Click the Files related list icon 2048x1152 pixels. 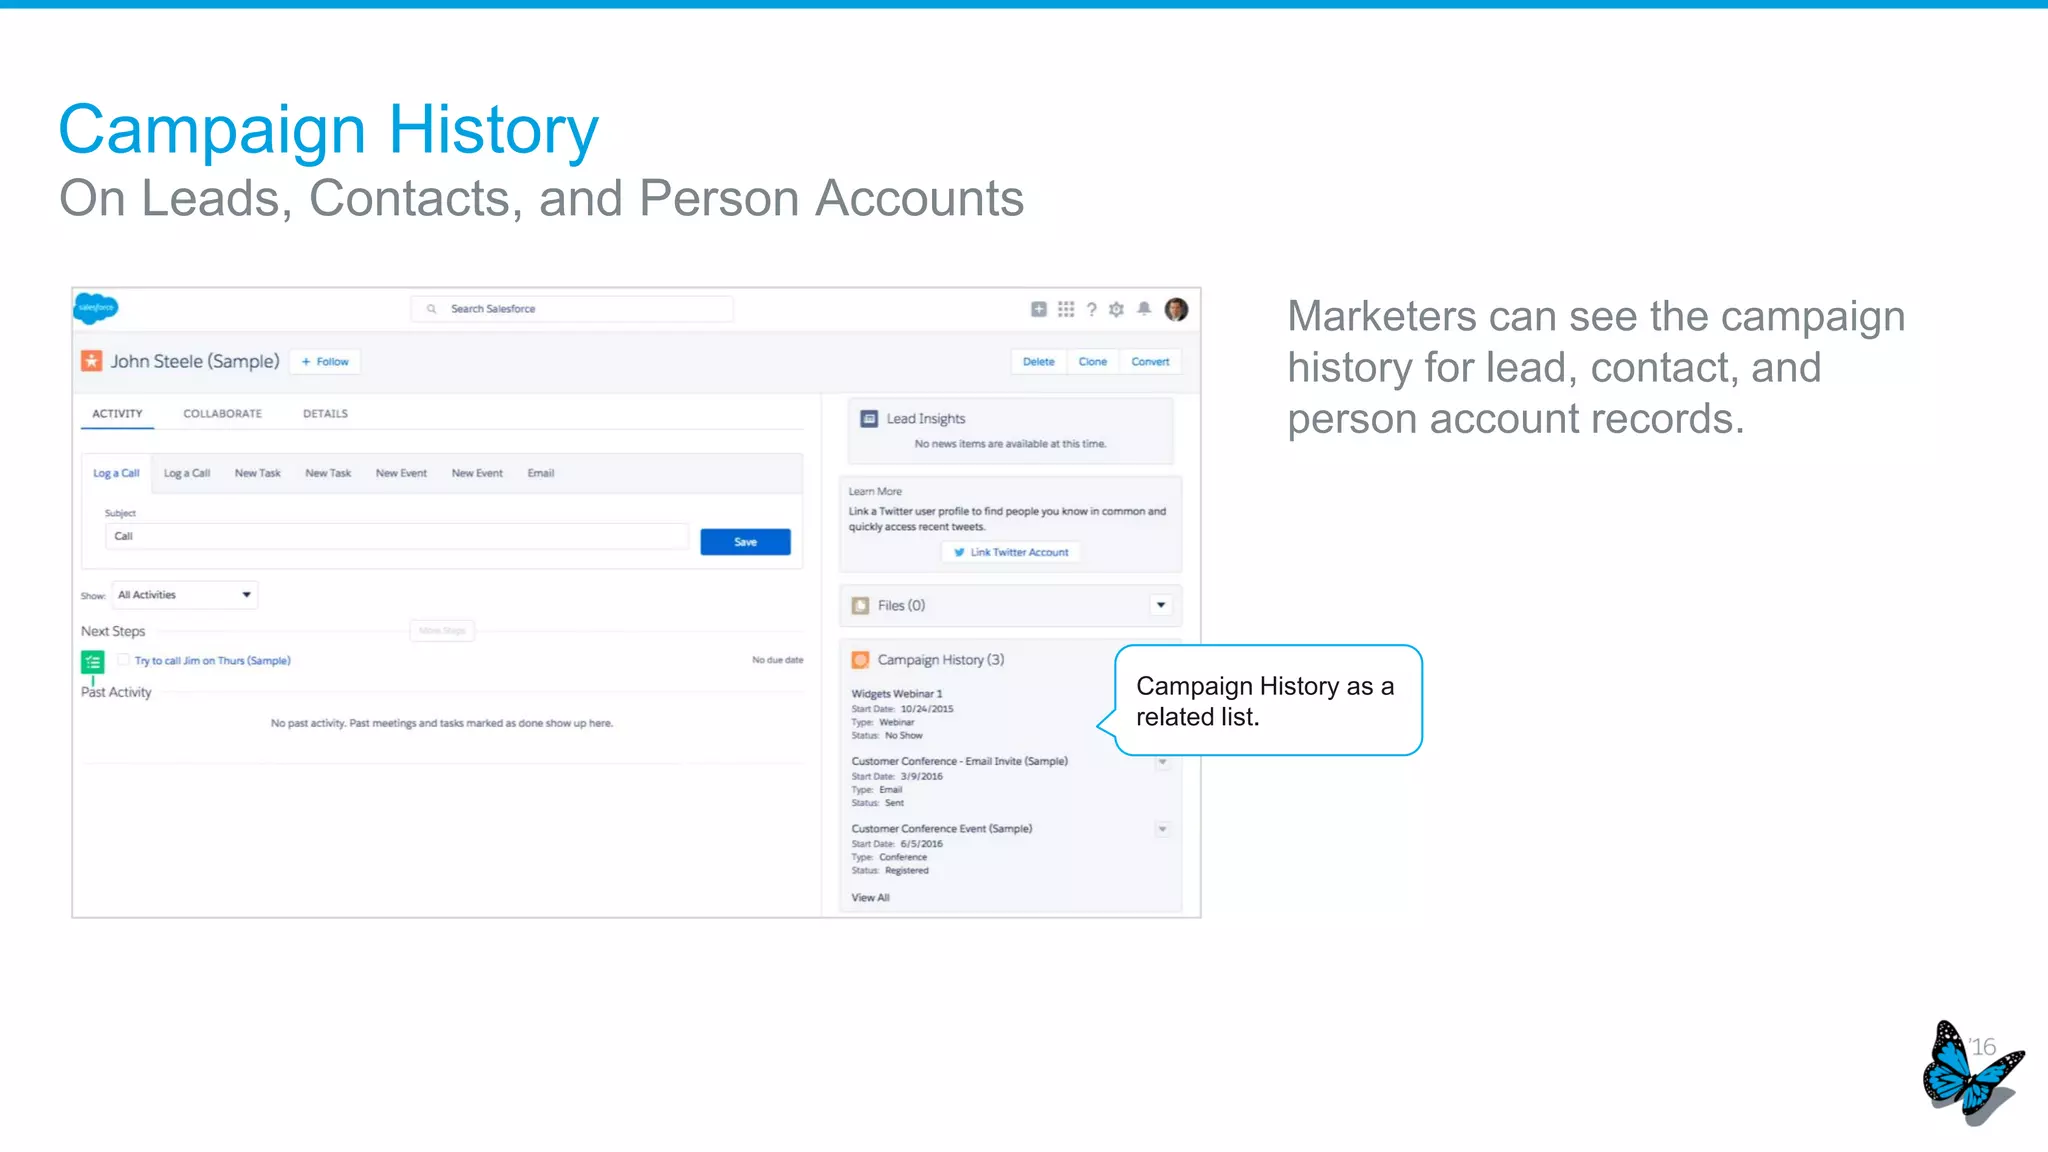tap(860, 605)
